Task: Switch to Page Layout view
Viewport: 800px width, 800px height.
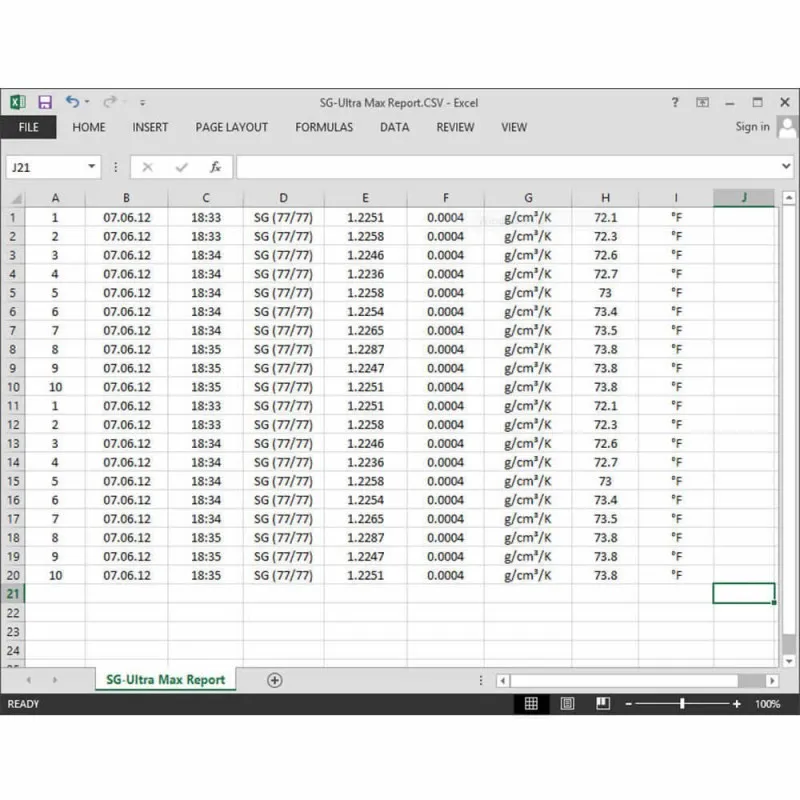Action: 567,704
